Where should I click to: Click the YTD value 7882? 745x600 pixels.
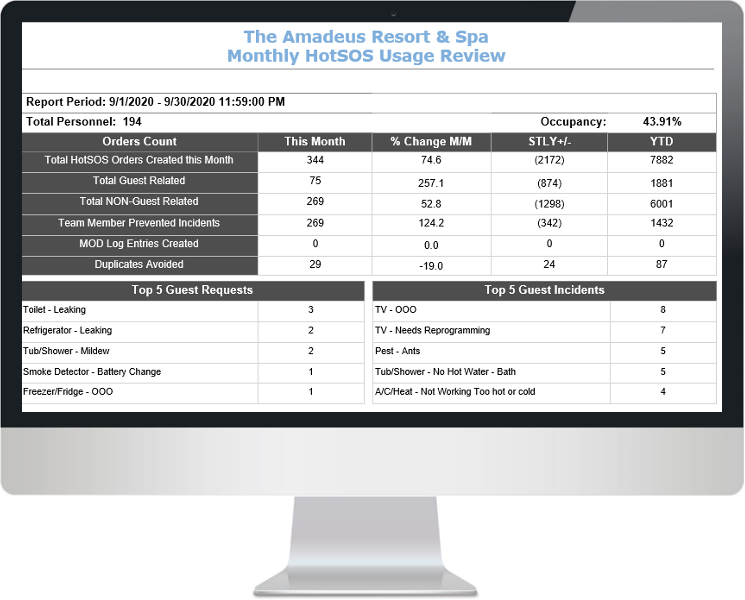(661, 160)
